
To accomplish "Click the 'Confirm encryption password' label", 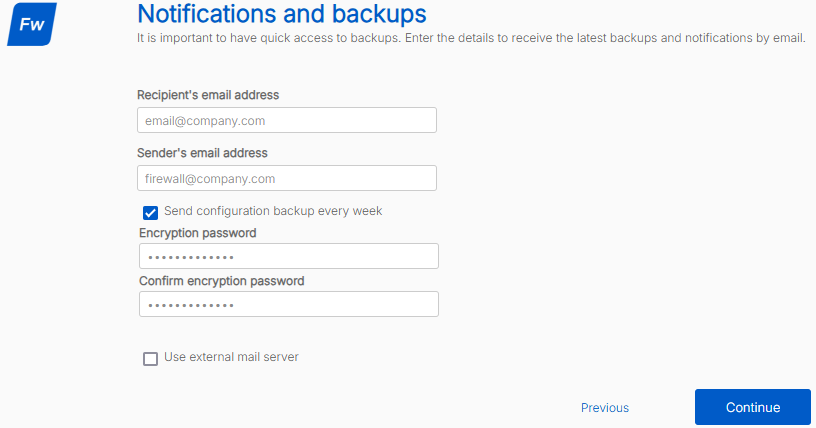I will [221, 281].
